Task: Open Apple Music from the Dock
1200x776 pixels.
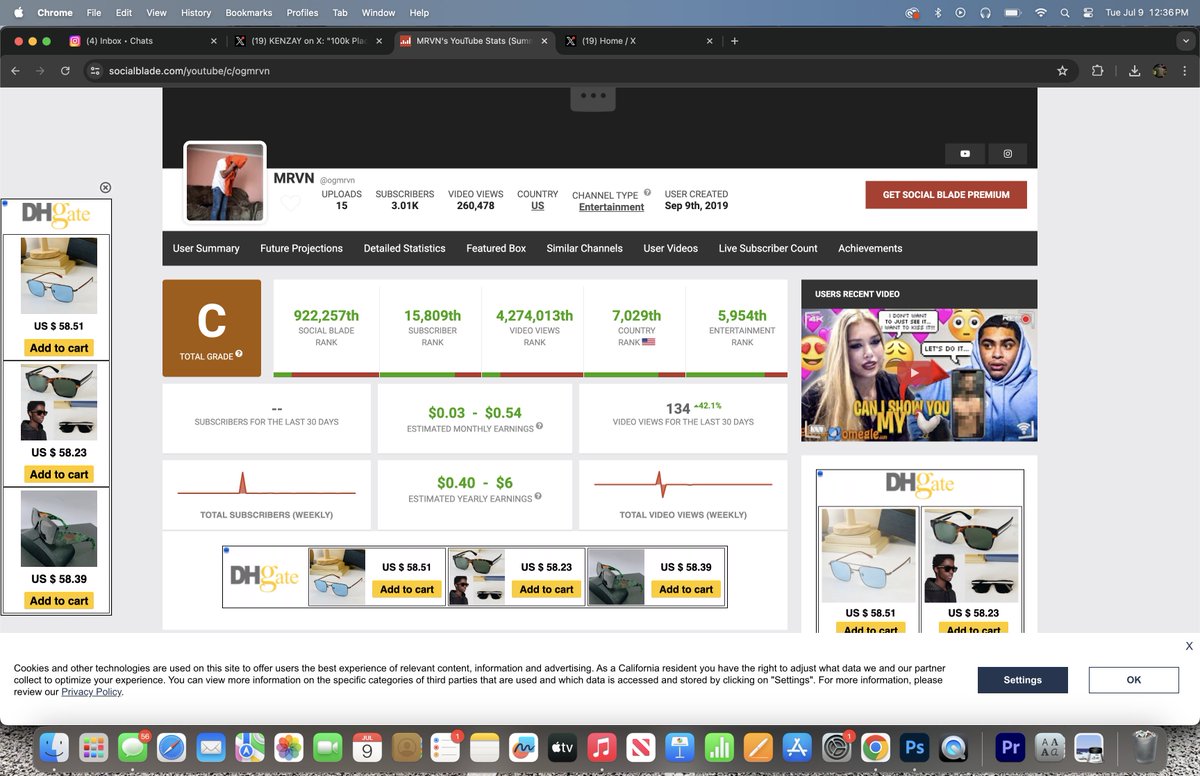Action: [601, 746]
